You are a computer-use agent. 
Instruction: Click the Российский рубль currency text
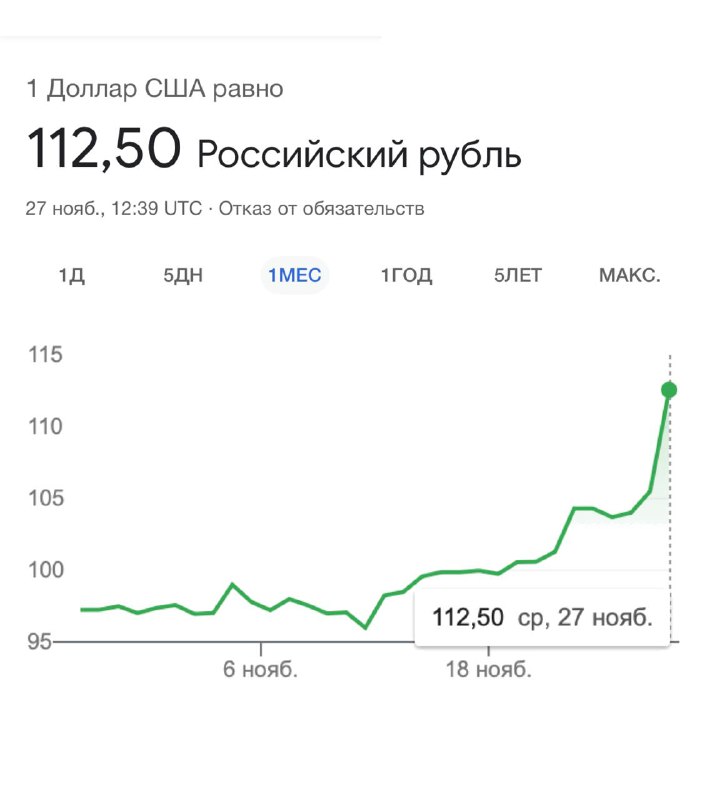point(359,155)
